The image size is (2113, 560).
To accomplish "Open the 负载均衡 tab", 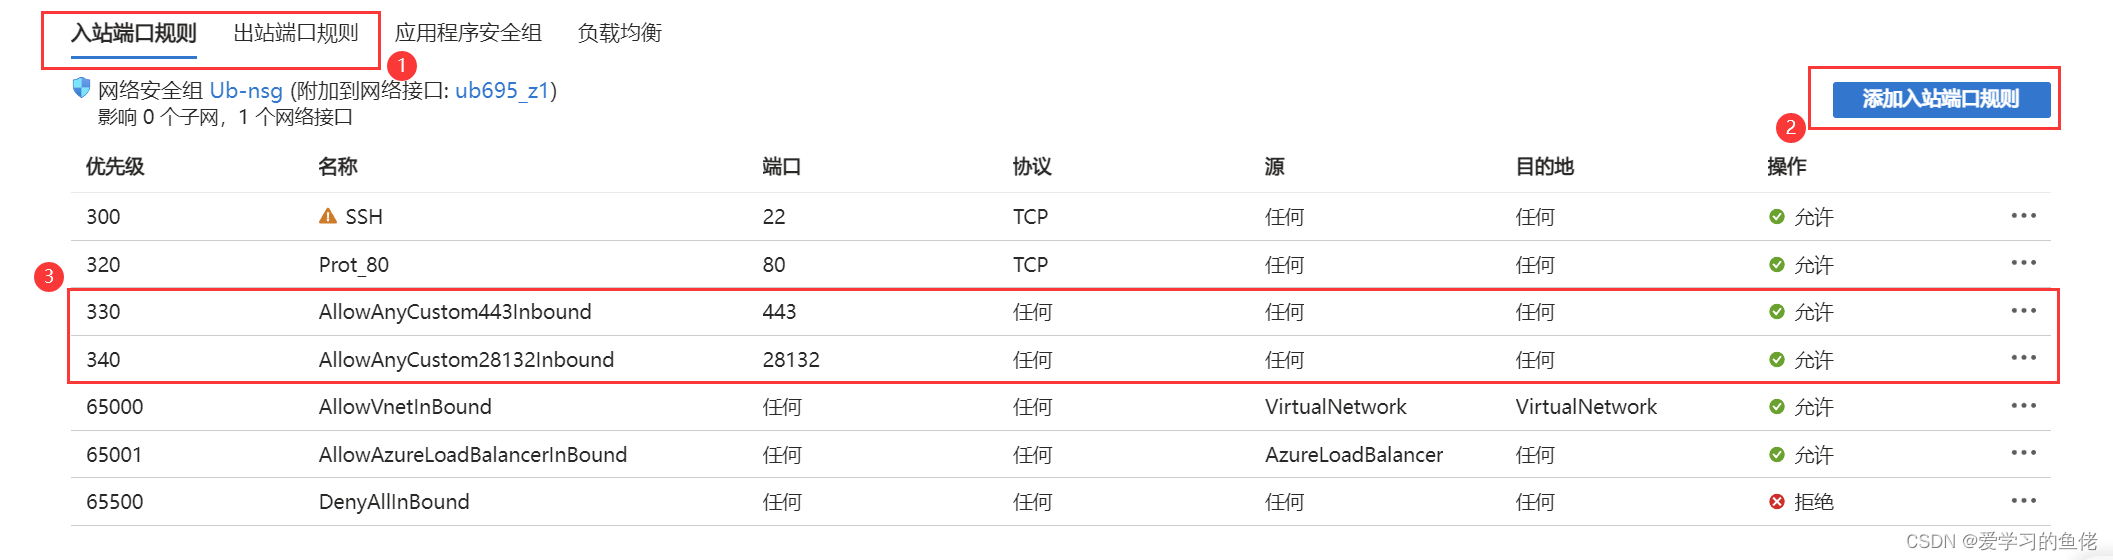I will click(x=619, y=33).
